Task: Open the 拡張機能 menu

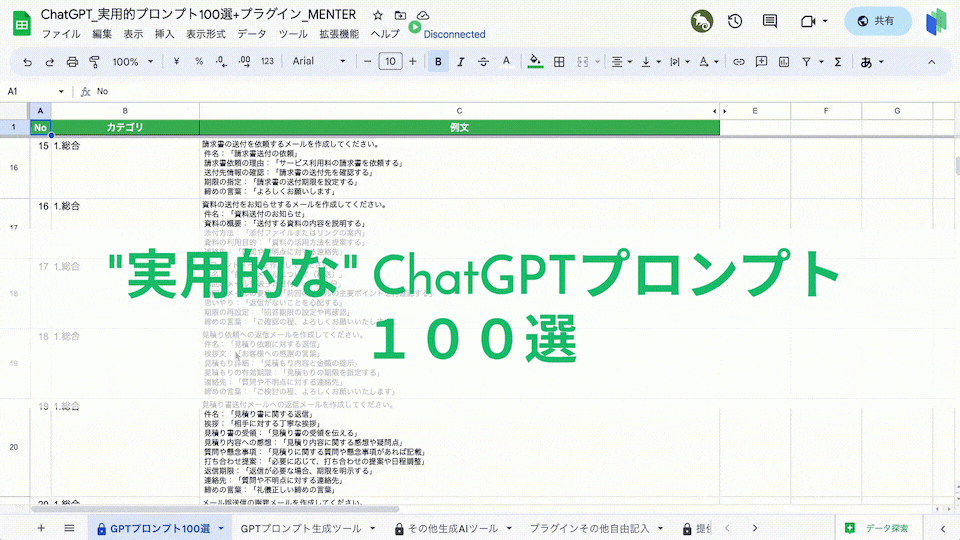Action: click(339, 34)
